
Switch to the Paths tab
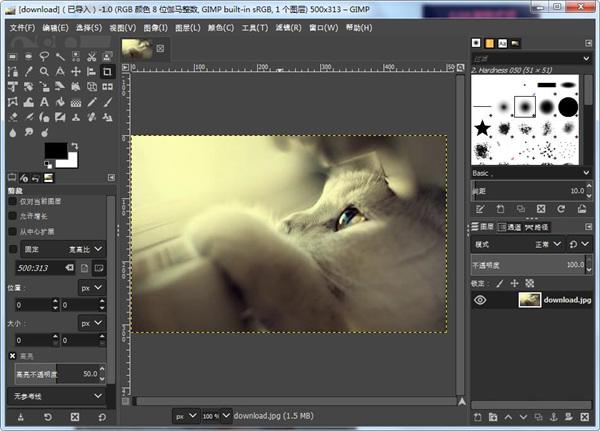(536, 227)
